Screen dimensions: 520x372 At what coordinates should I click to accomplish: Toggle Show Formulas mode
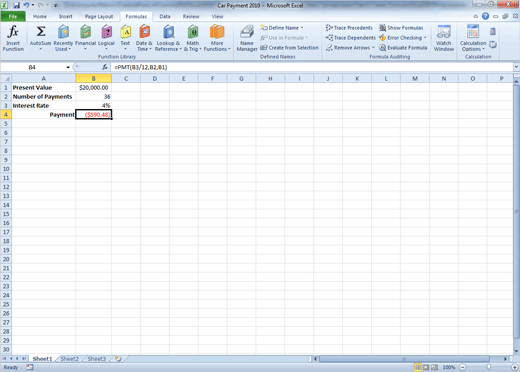tap(401, 28)
